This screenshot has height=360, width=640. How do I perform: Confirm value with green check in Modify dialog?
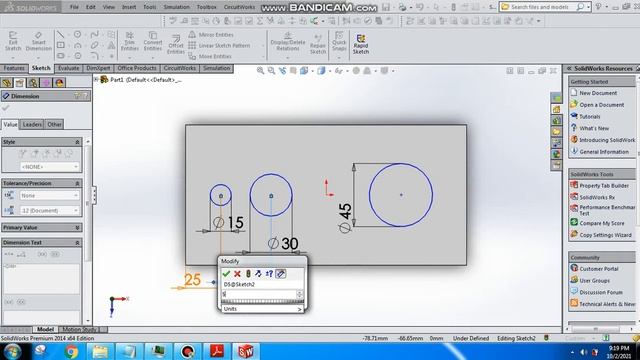click(226, 273)
